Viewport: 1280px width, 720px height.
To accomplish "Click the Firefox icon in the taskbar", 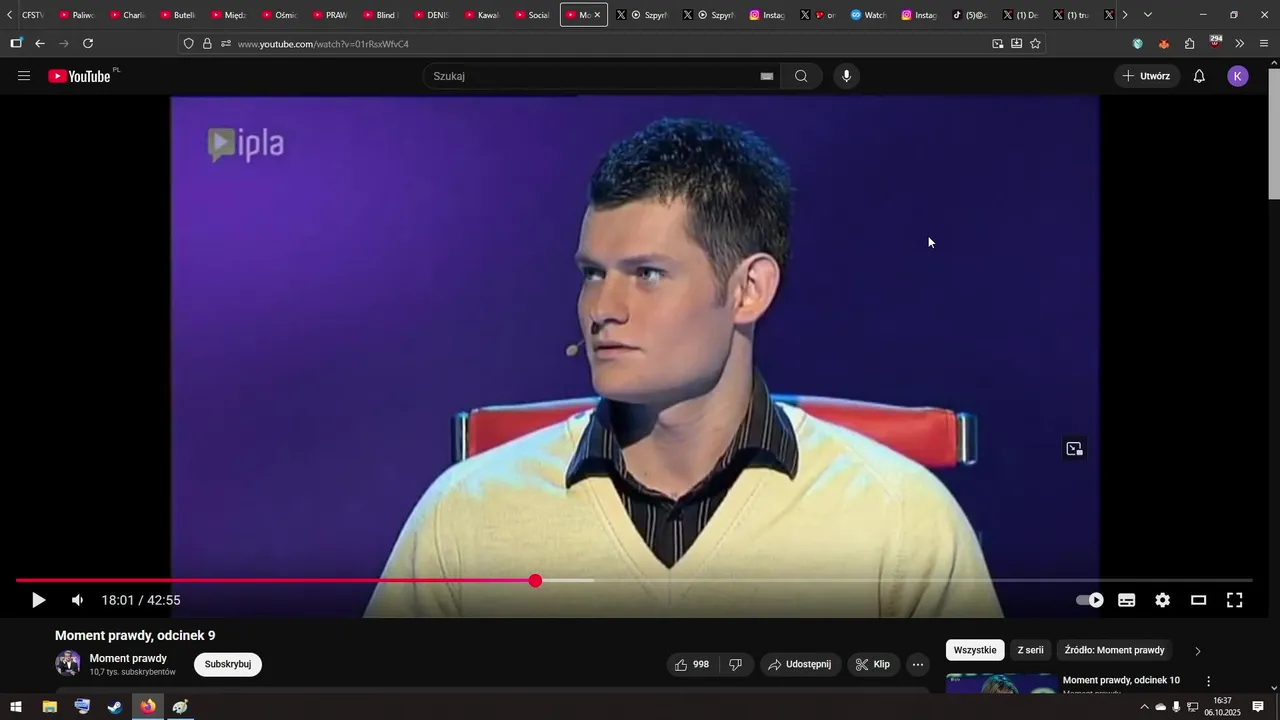I will click(148, 707).
